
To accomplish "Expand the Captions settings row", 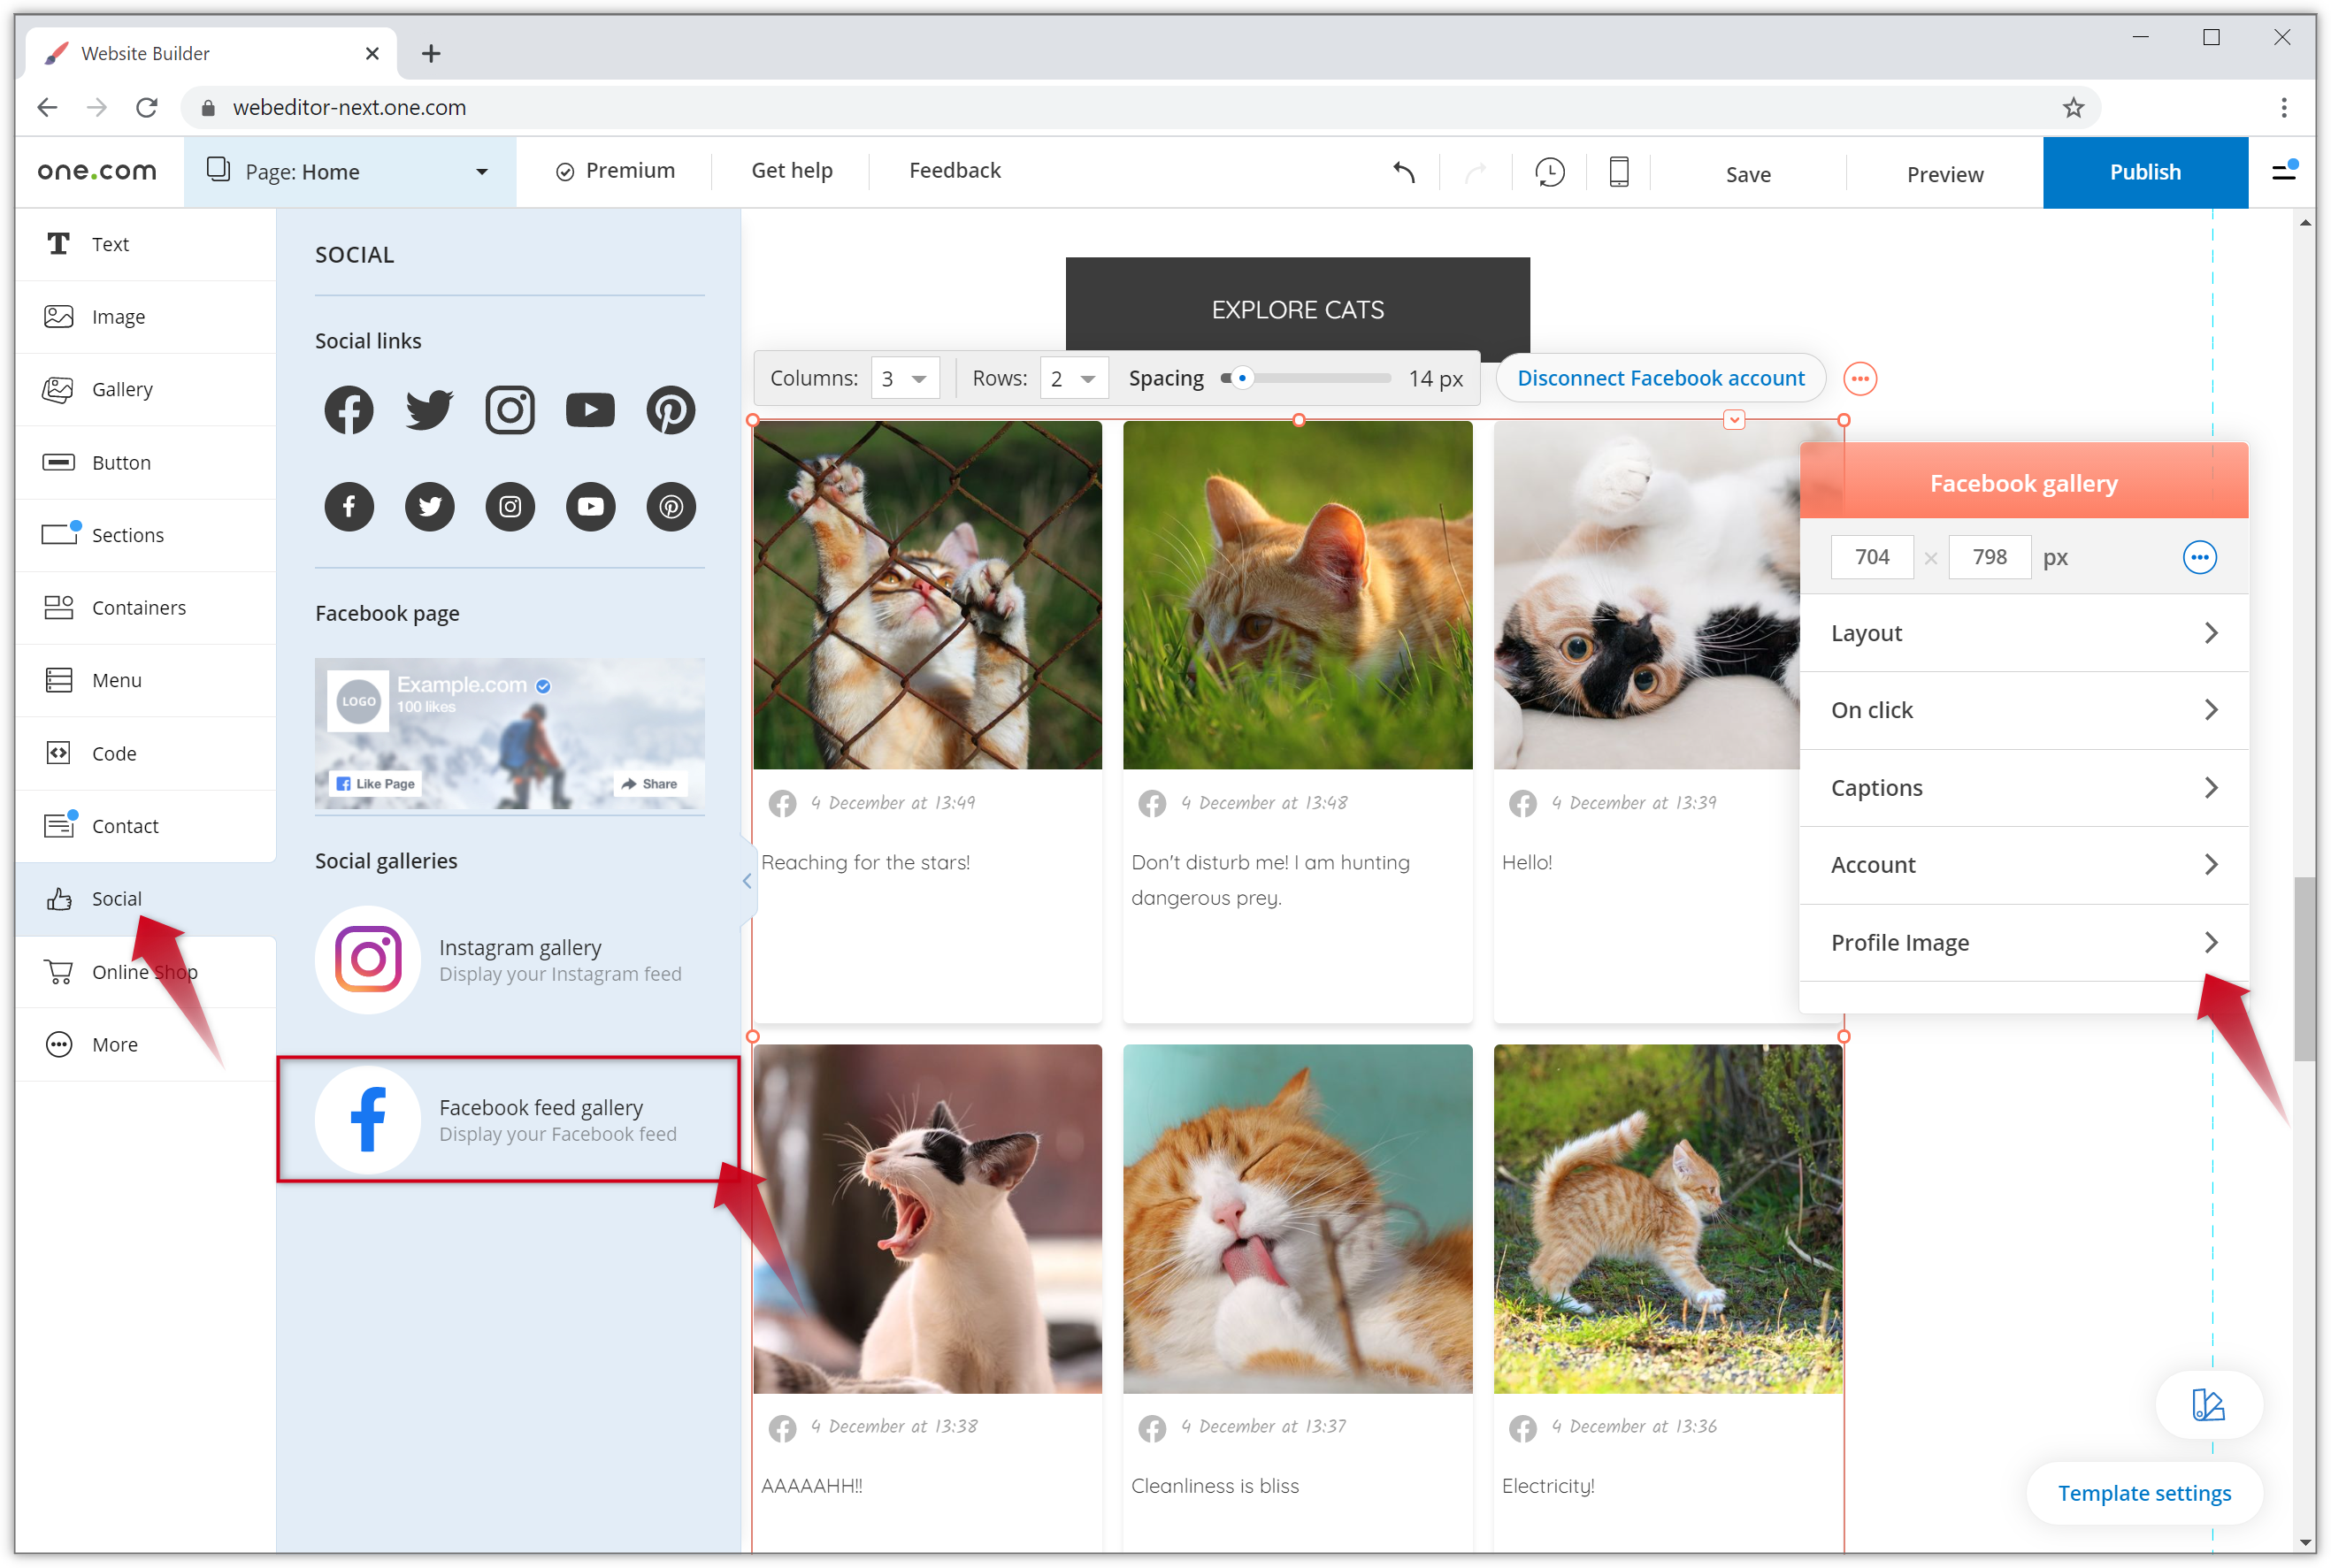I will coord(2023,788).
